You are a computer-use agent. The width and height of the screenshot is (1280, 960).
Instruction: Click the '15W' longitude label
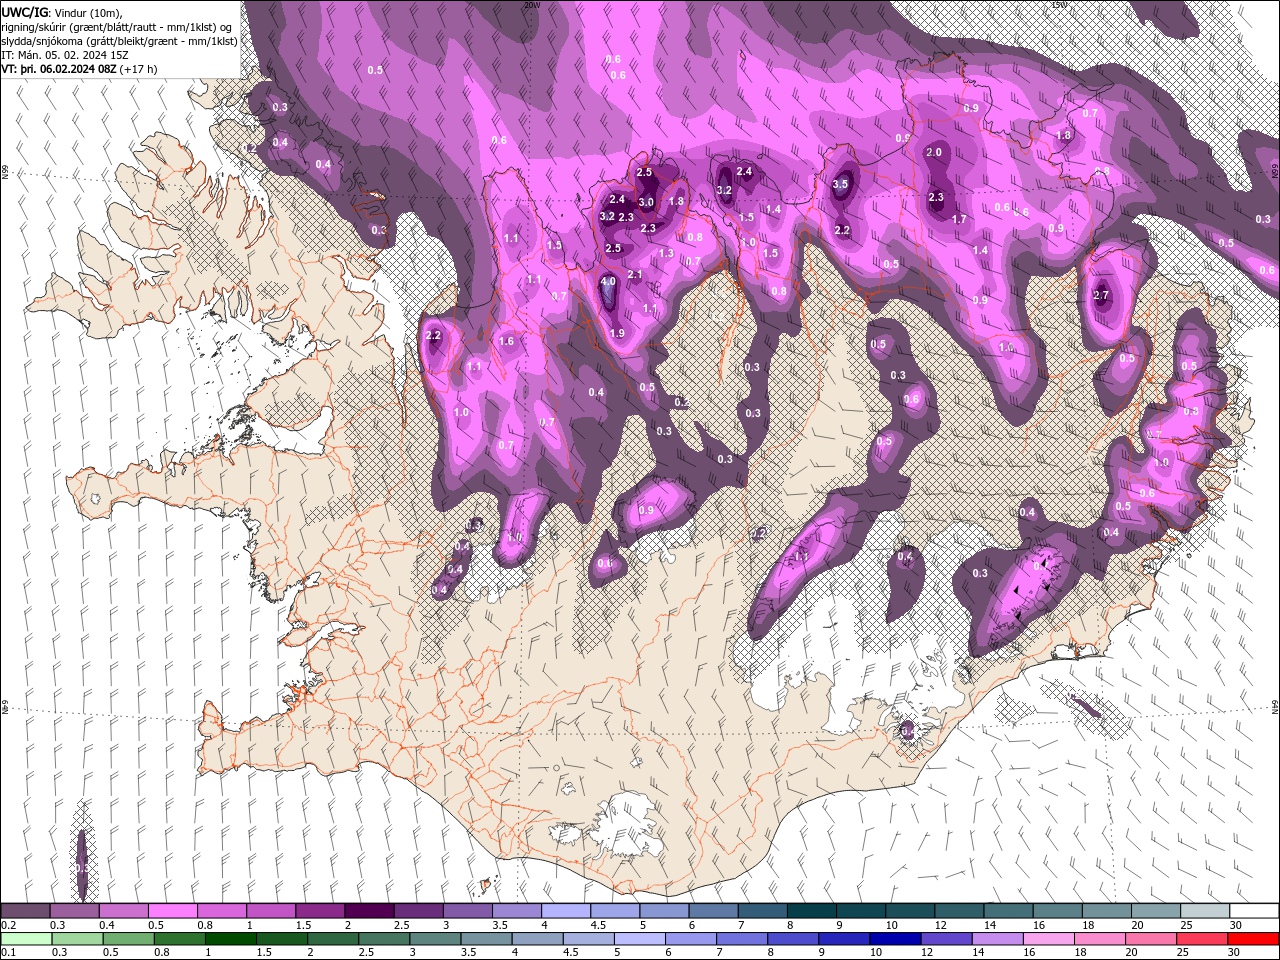1059,4
